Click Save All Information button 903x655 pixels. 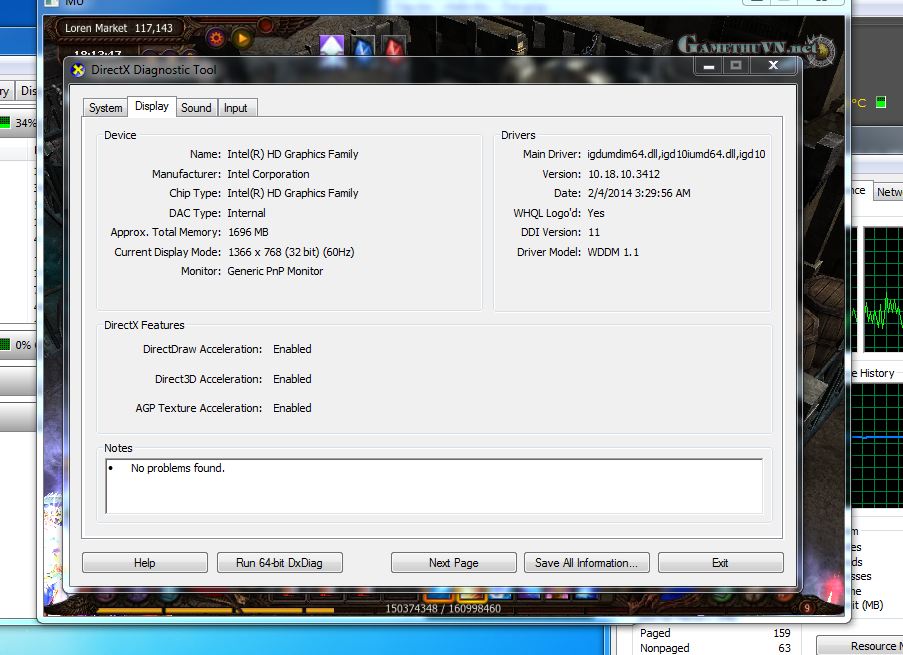pos(586,563)
